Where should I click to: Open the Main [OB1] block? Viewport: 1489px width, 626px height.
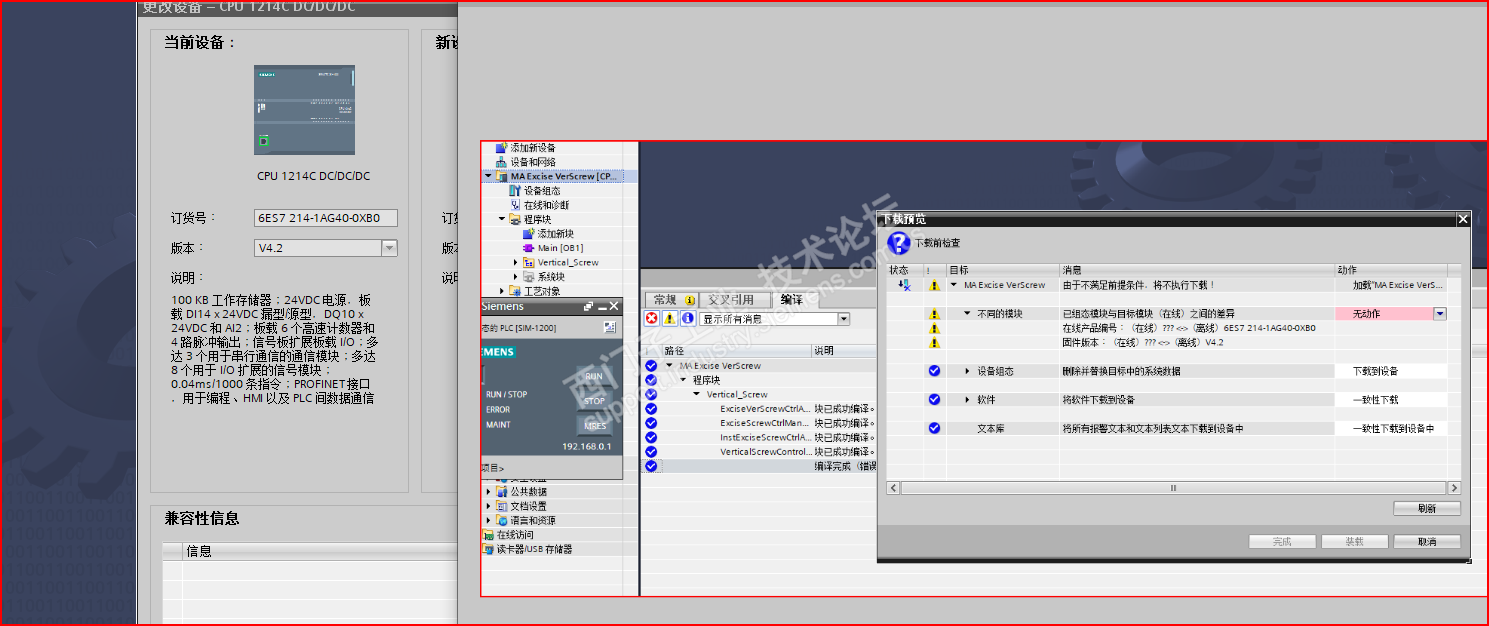(x=559, y=248)
